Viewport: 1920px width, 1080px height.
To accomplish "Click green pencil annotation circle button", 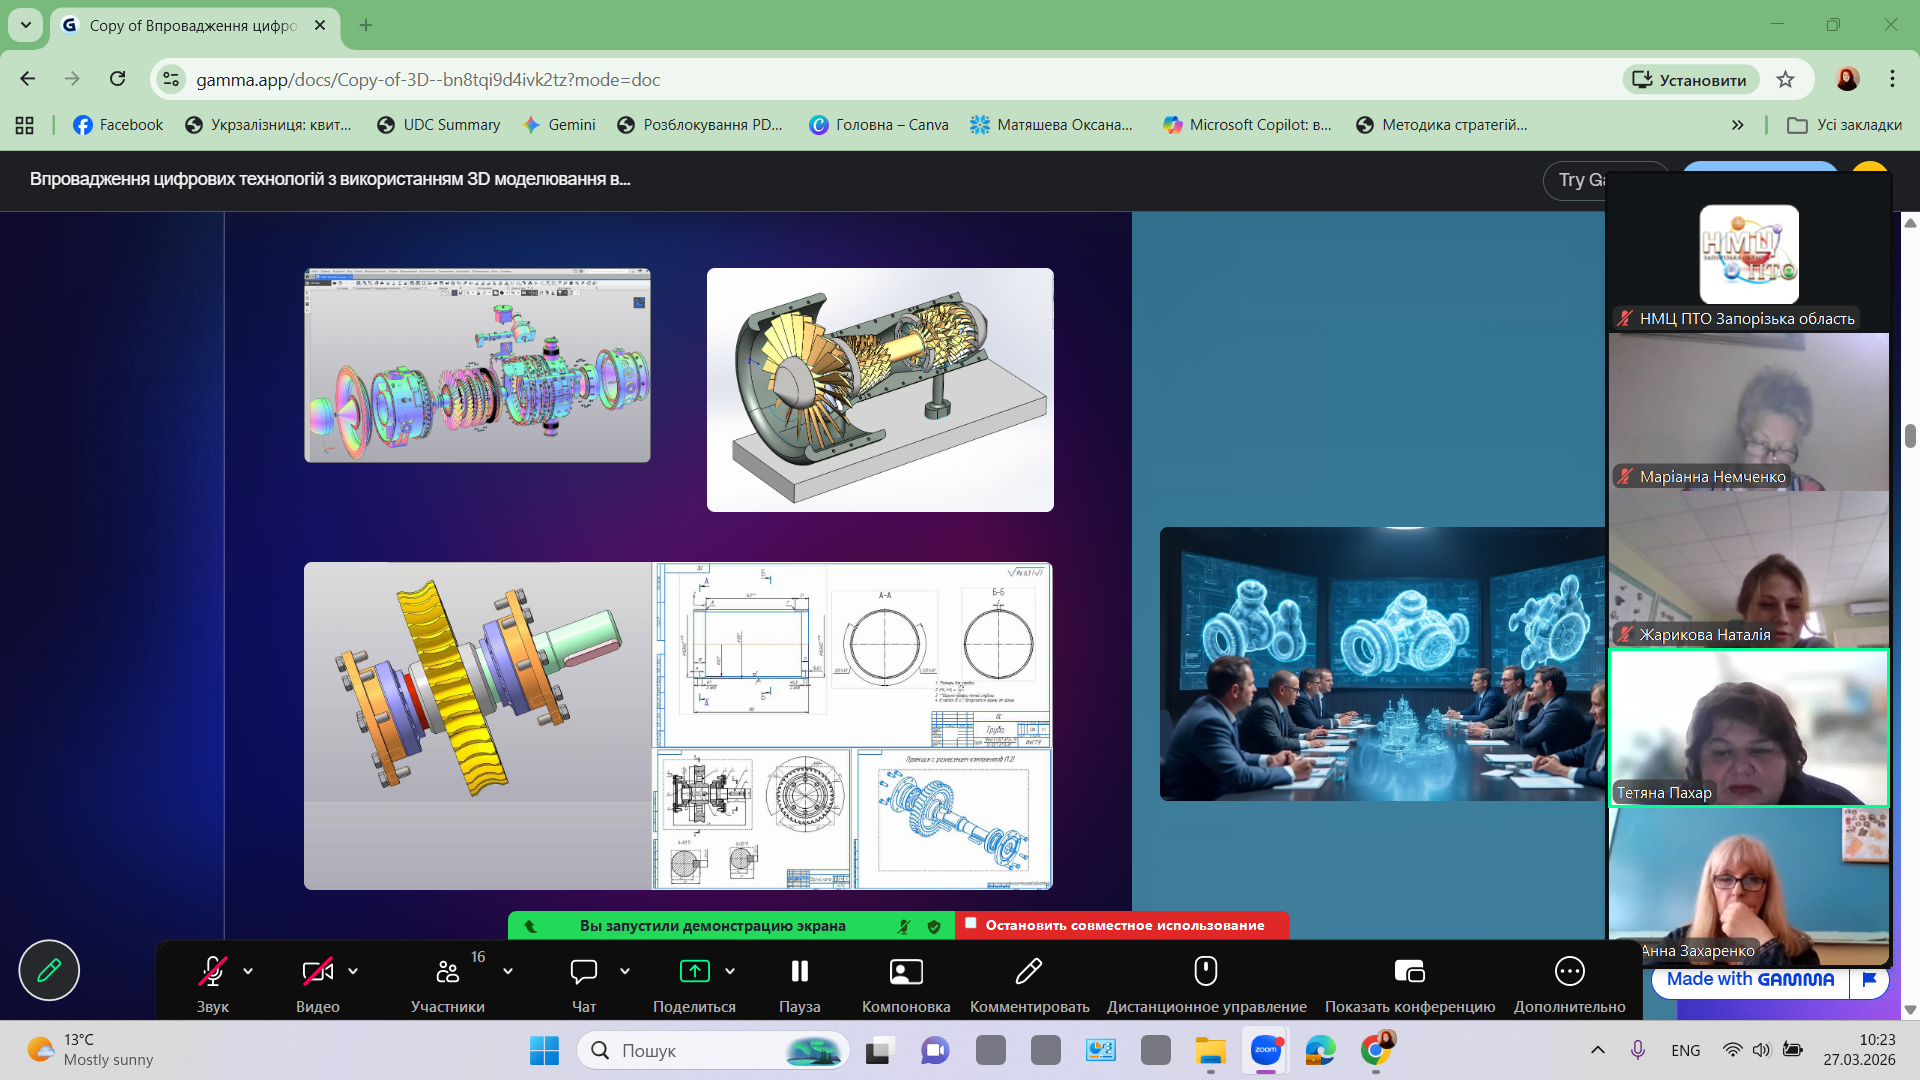I will (49, 970).
